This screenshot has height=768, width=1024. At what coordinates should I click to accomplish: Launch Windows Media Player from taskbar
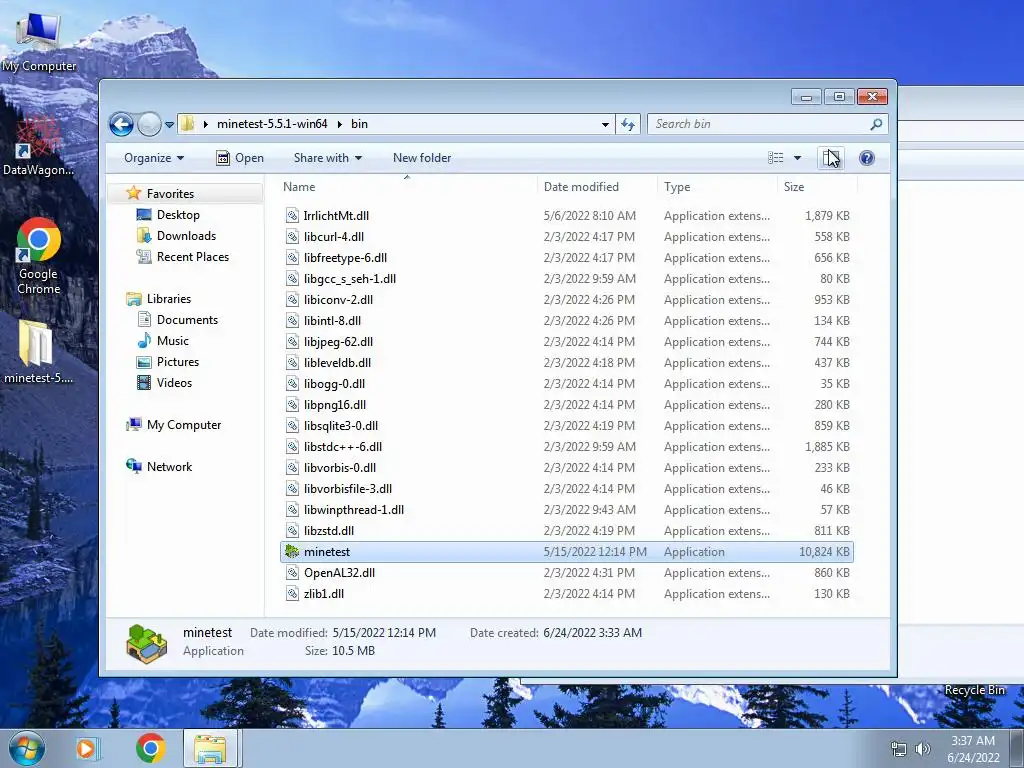tap(86, 748)
